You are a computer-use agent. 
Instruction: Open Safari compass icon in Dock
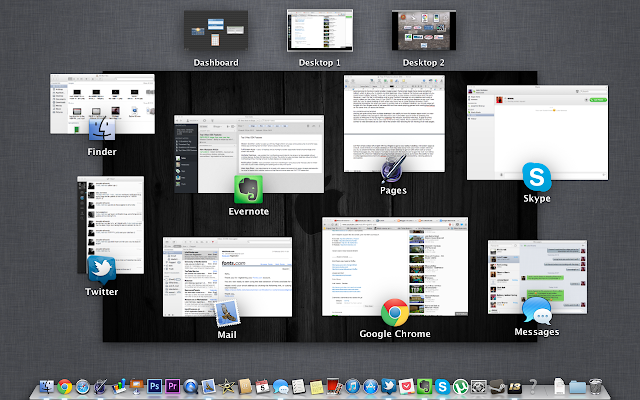point(82,386)
